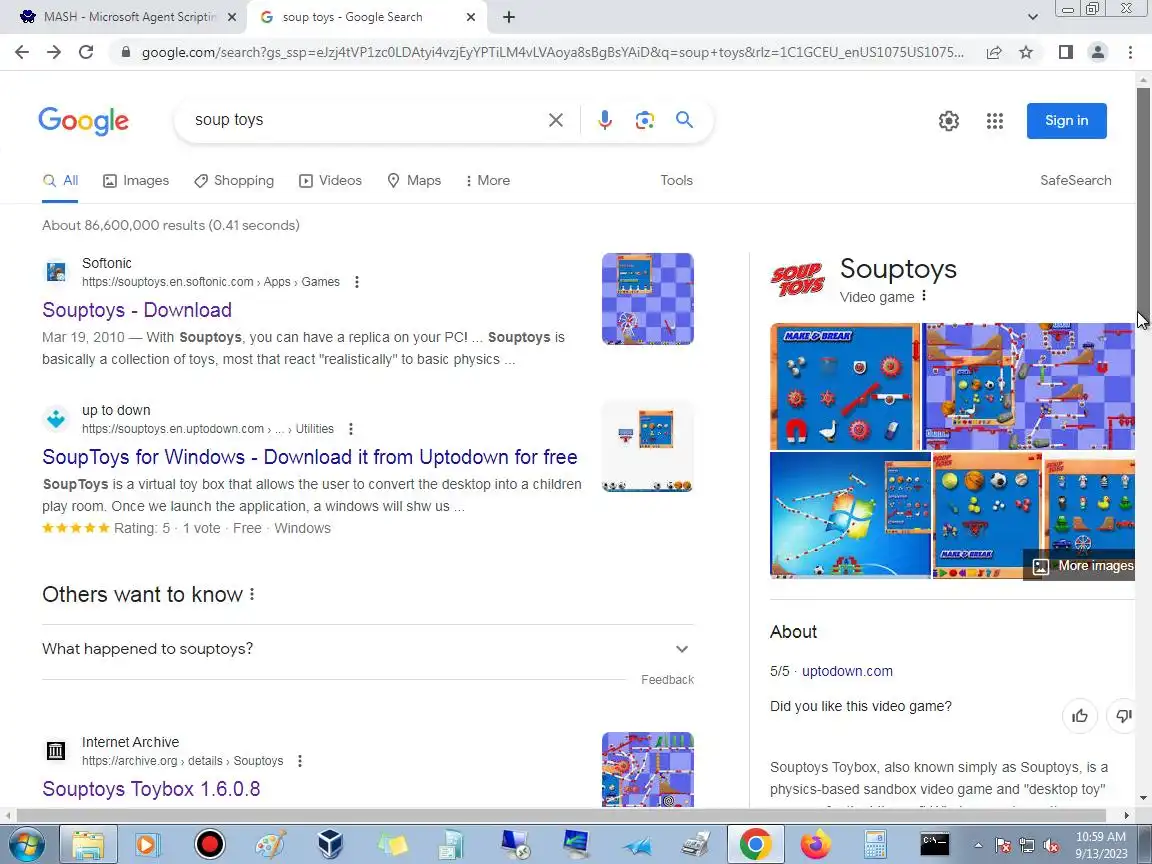The image size is (1152, 864).
Task: Open the More search filters menu
Action: click(x=487, y=181)
